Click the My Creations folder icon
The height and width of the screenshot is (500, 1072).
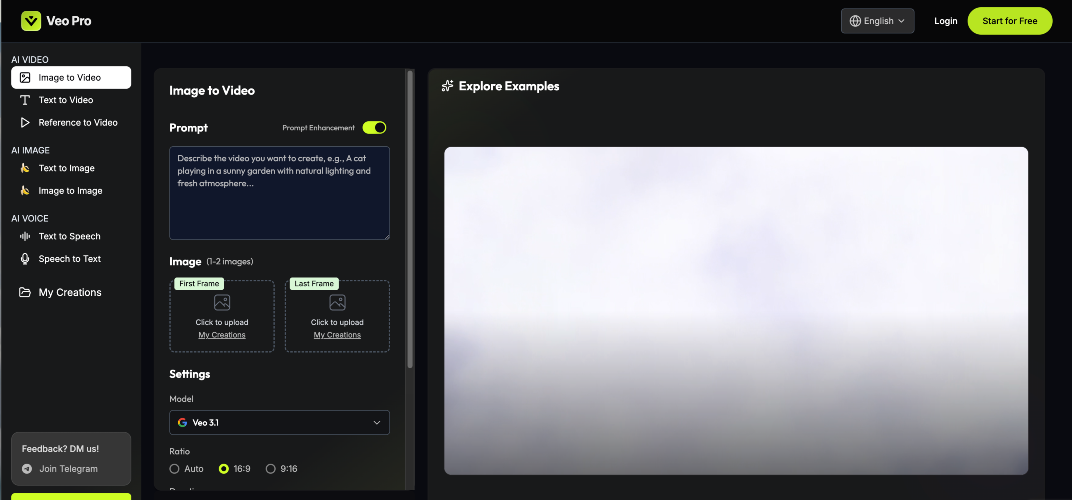pyautogui.click(x=25, y=292)
